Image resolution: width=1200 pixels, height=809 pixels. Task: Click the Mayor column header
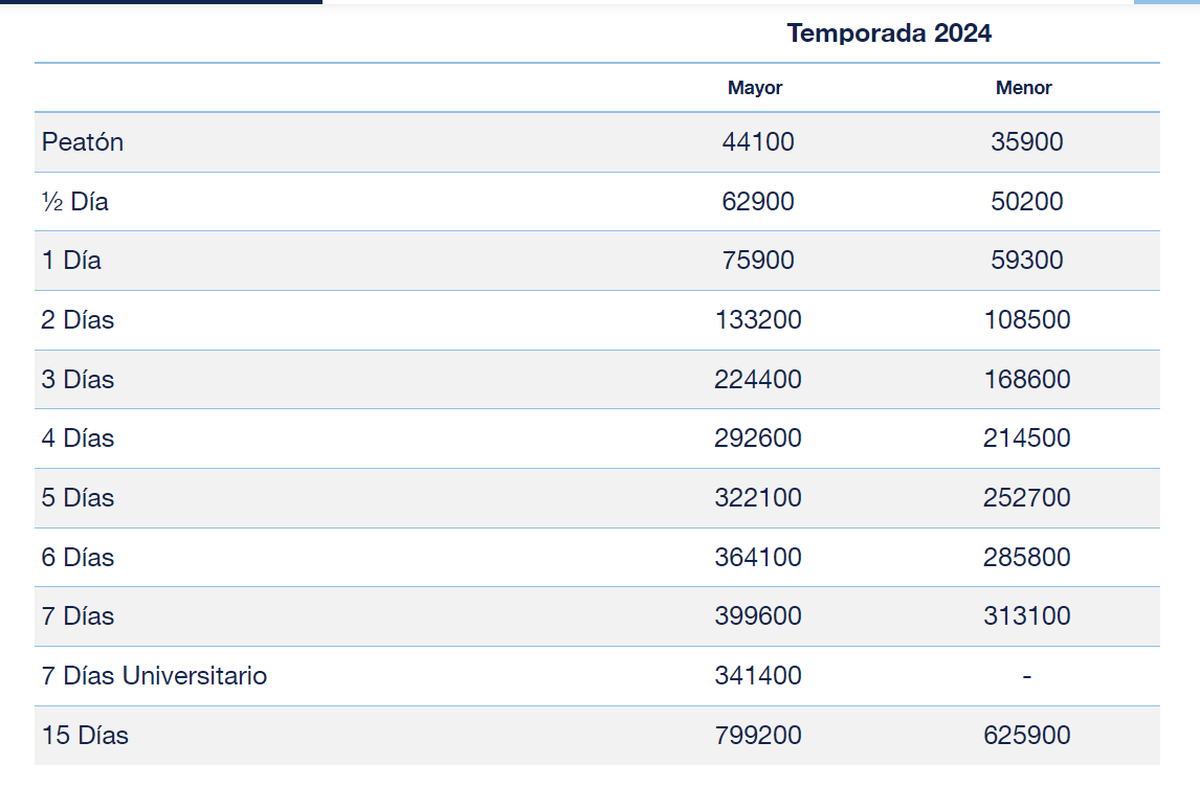(755, 88)
